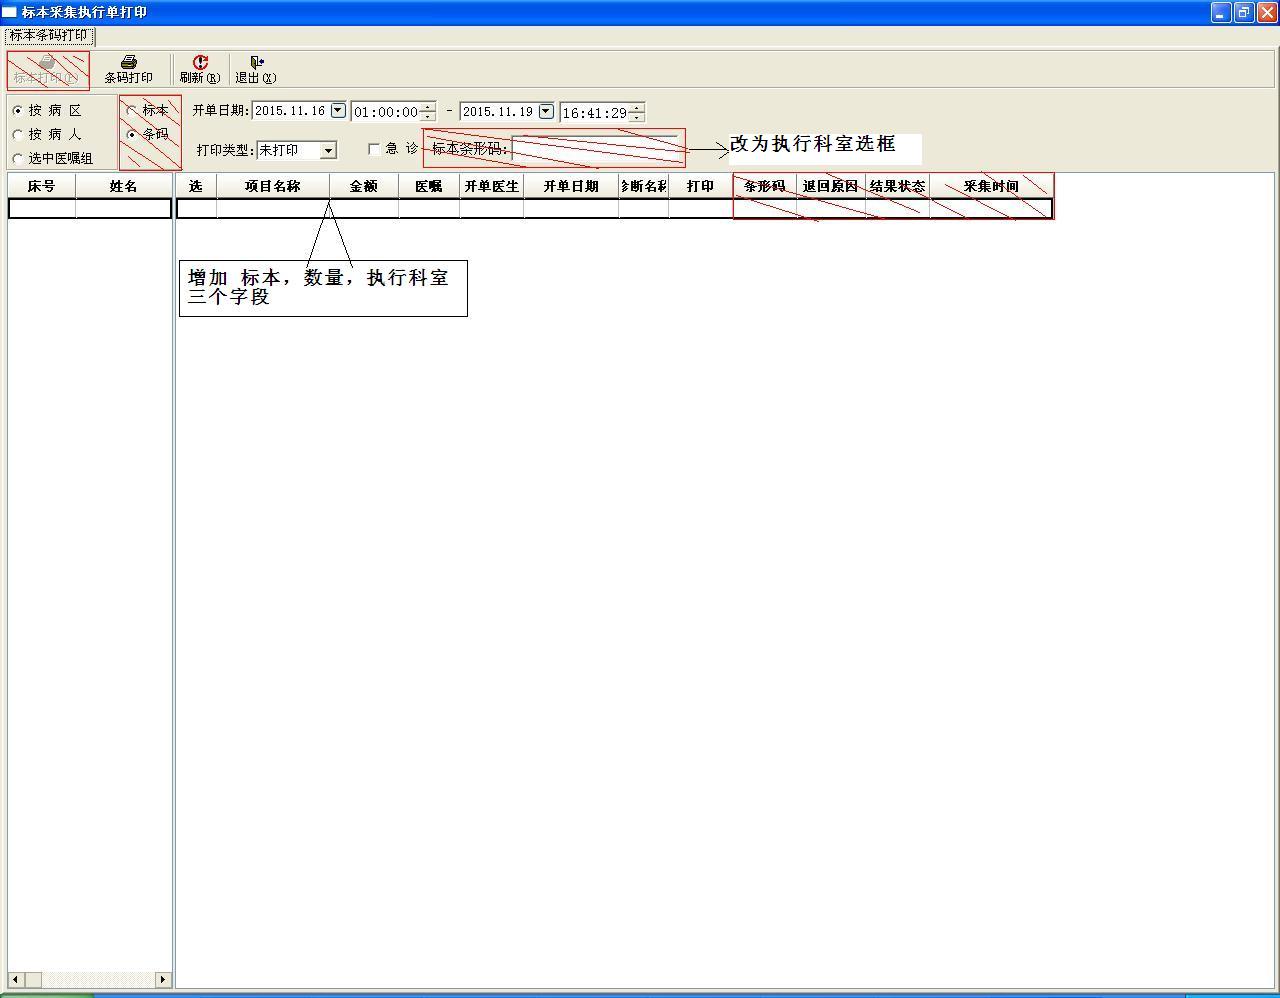
Task: Click the 标本条形码 input field
Action: coord(598,149)
